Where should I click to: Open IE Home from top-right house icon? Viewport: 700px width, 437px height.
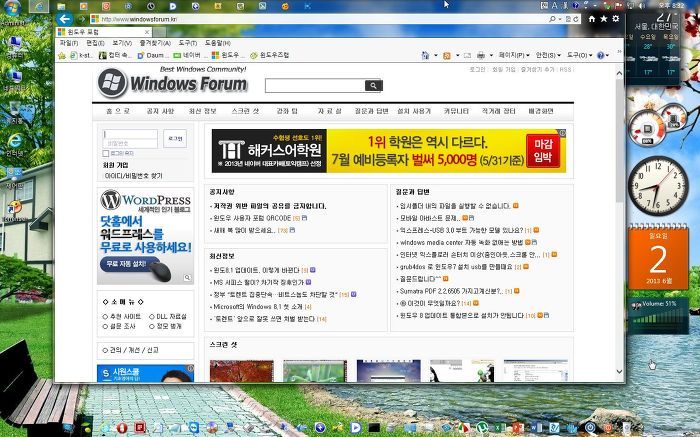592,19
